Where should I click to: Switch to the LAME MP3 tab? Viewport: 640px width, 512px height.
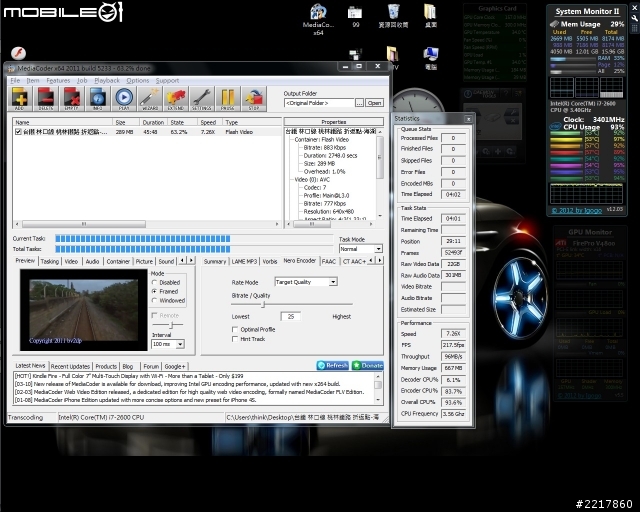(x=244, y=261)
